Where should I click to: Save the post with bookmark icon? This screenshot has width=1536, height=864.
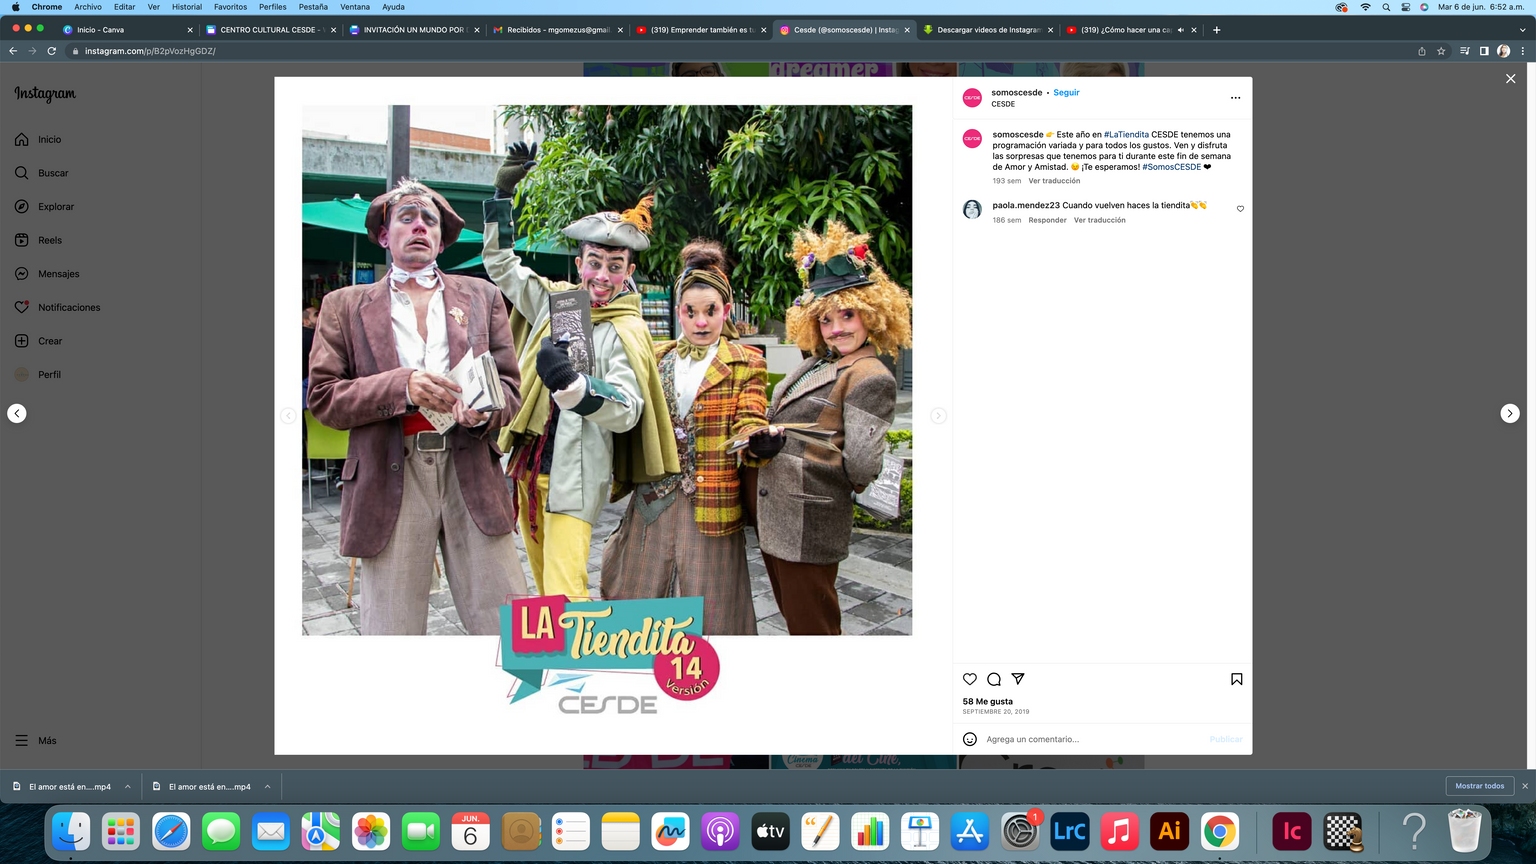1237,679
